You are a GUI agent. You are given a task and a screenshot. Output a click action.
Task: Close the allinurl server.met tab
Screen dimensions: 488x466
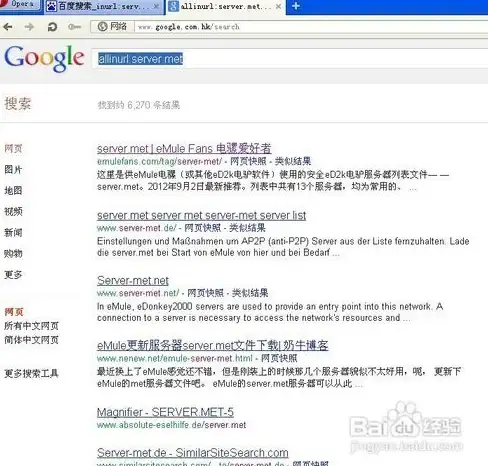278,6
